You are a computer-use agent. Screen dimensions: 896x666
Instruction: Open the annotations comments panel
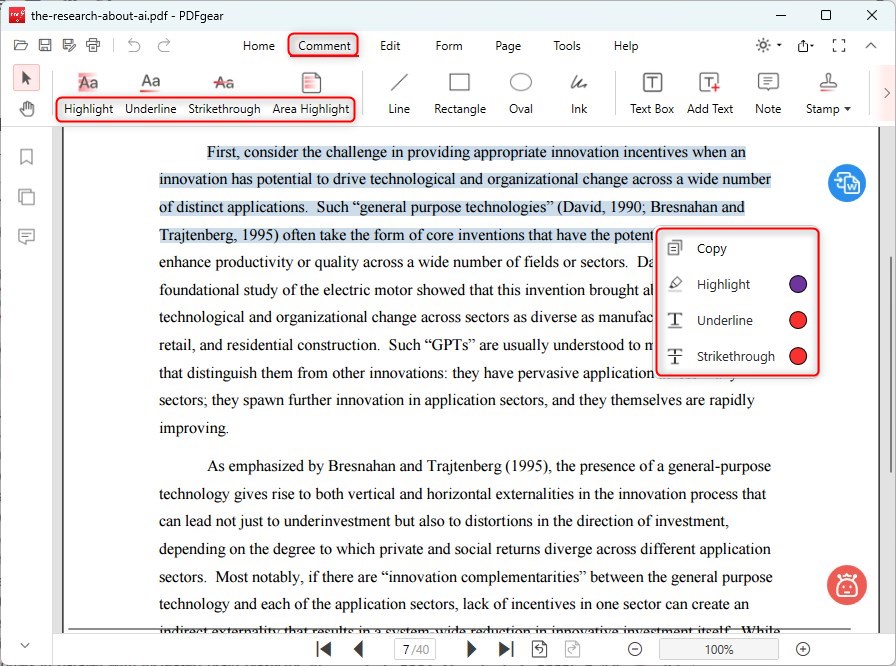[x=26, y=237]
